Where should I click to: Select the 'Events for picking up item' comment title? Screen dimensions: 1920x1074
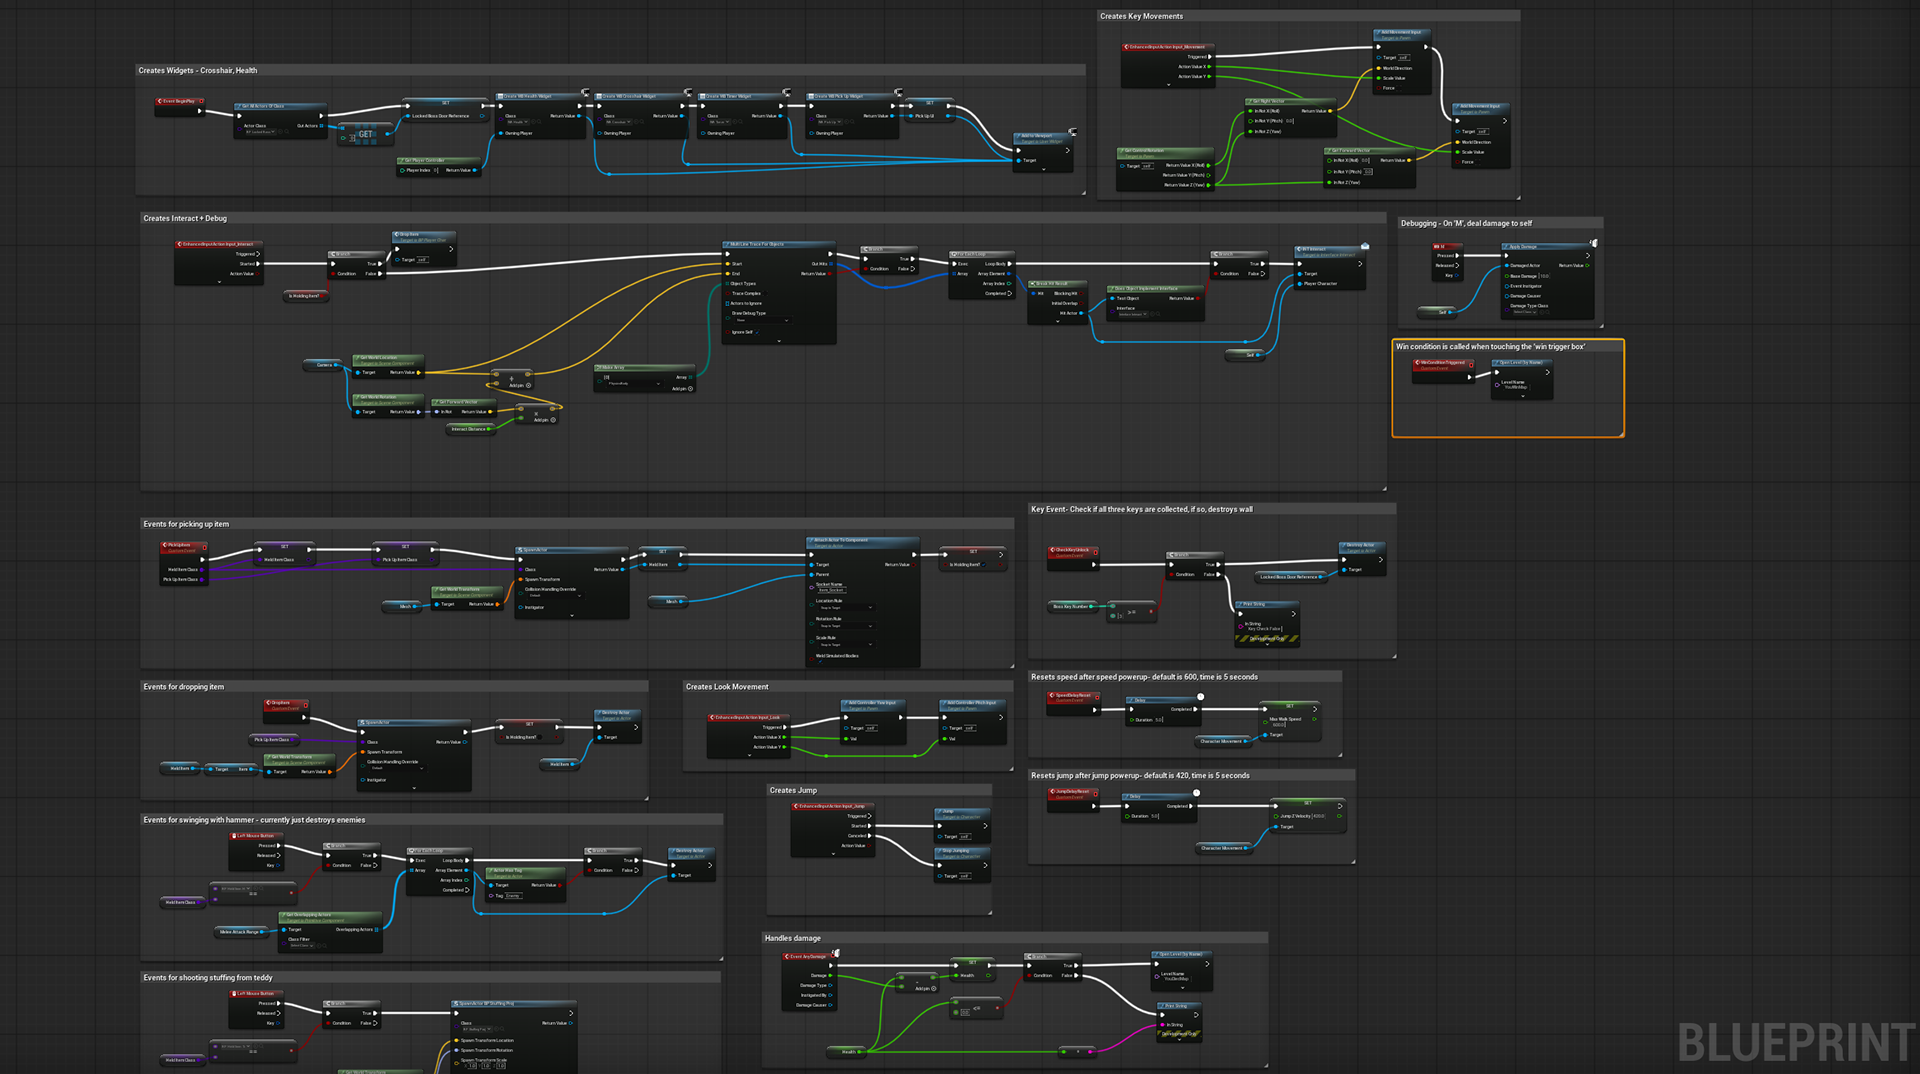(186, 524)
